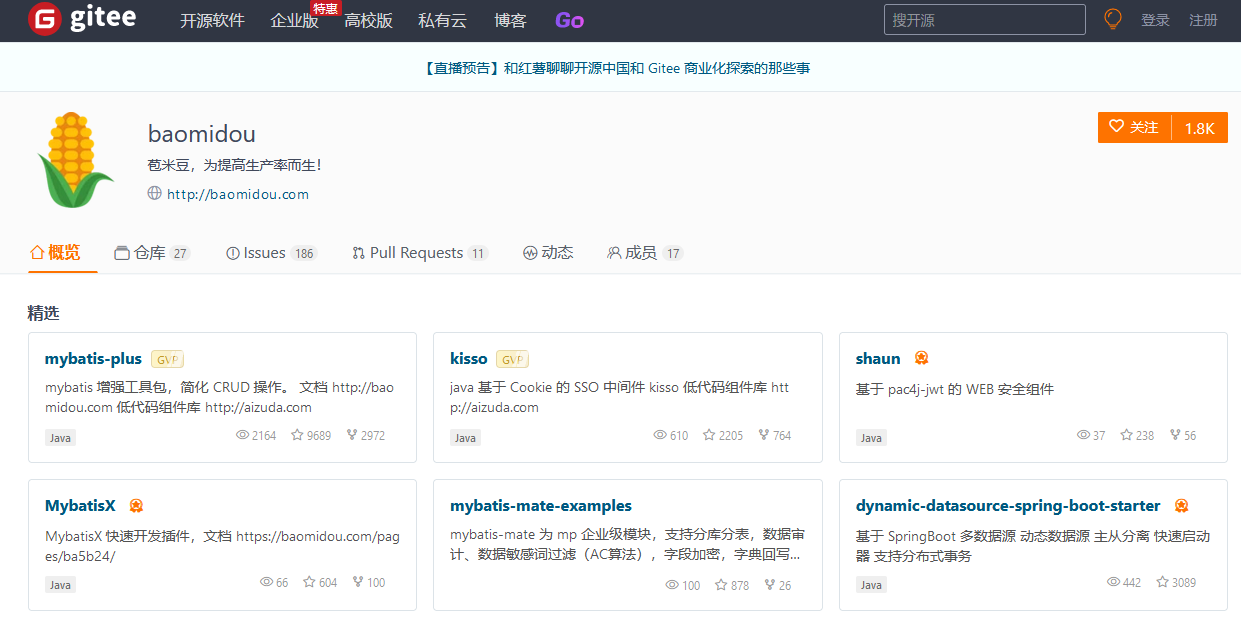Open the mybatis-plus repository
This screenshot has height=637, width=1241.
tap(93, 358)
